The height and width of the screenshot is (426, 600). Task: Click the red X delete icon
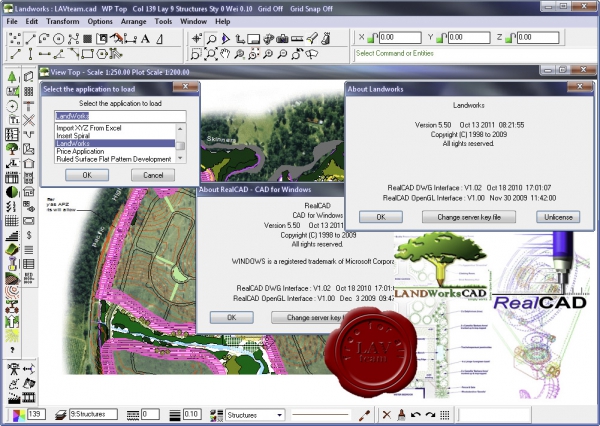click(x=387, y=415)
